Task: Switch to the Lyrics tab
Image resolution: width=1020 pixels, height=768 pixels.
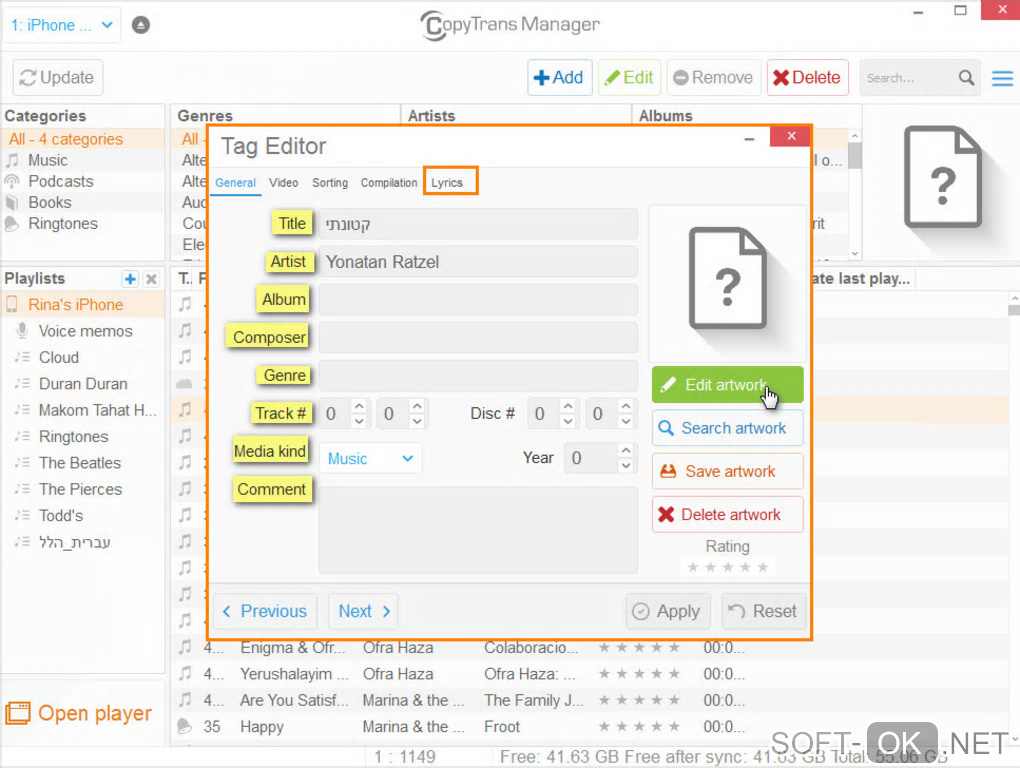Action: pyautogui.click(x=447, y=183)
